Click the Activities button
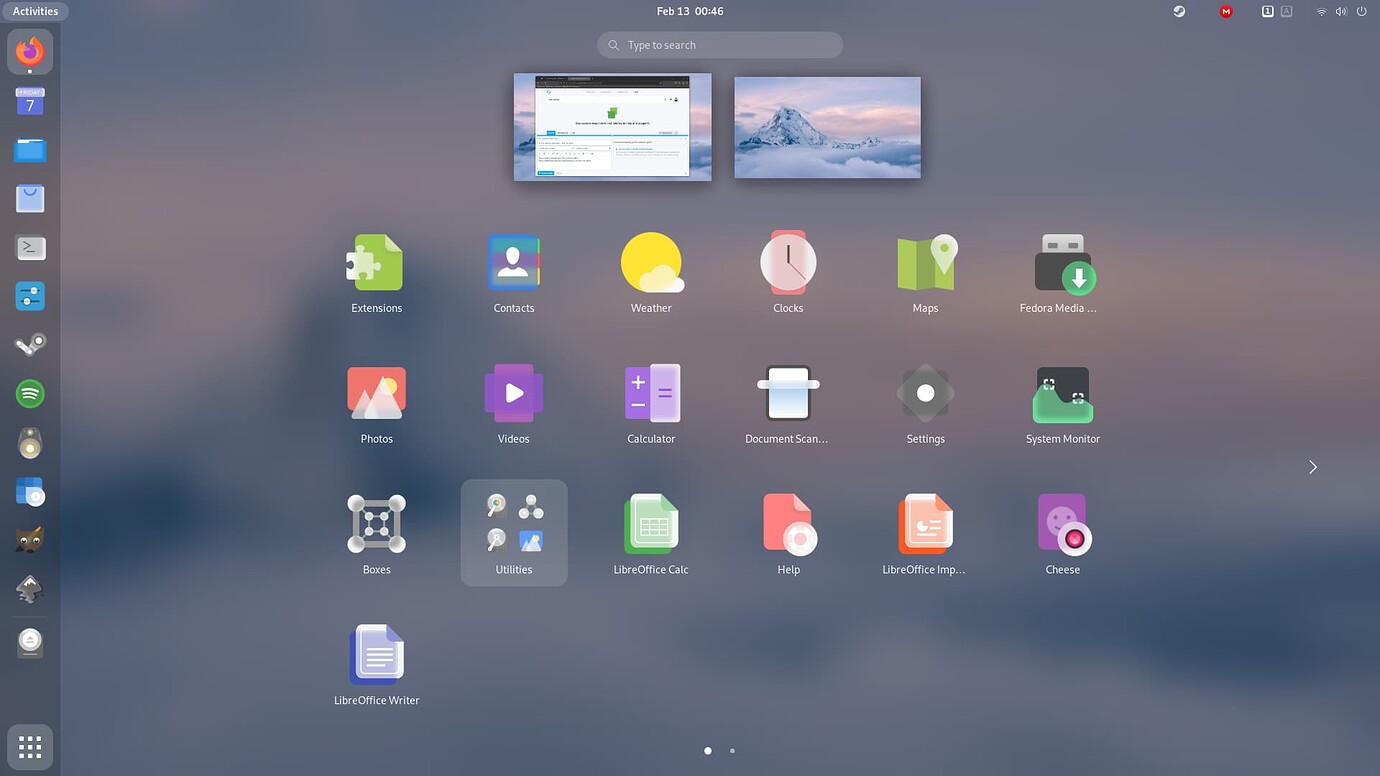Image resolution: width=1380 pixels, height=776 pixels. pyautogui.click(x=35, y=11)
